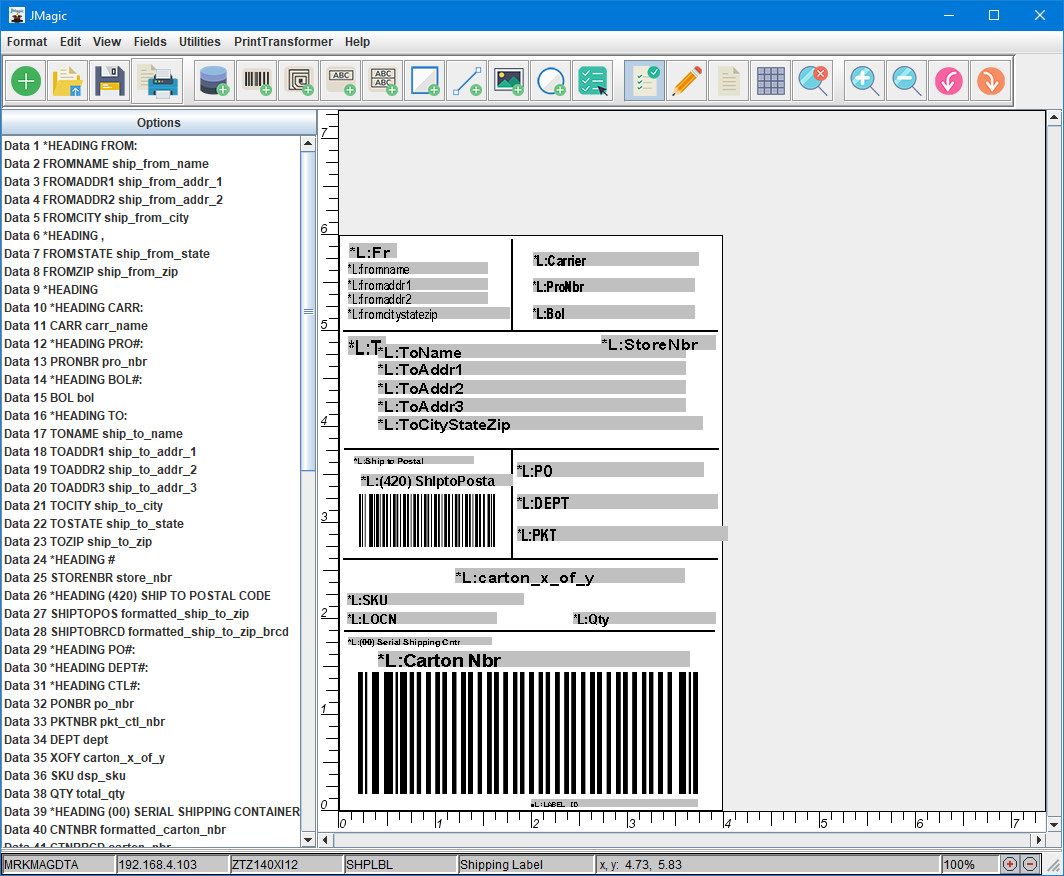Screen dimensions: 1064x876
Task: Select the pencil edit tool
Action: 687,81
